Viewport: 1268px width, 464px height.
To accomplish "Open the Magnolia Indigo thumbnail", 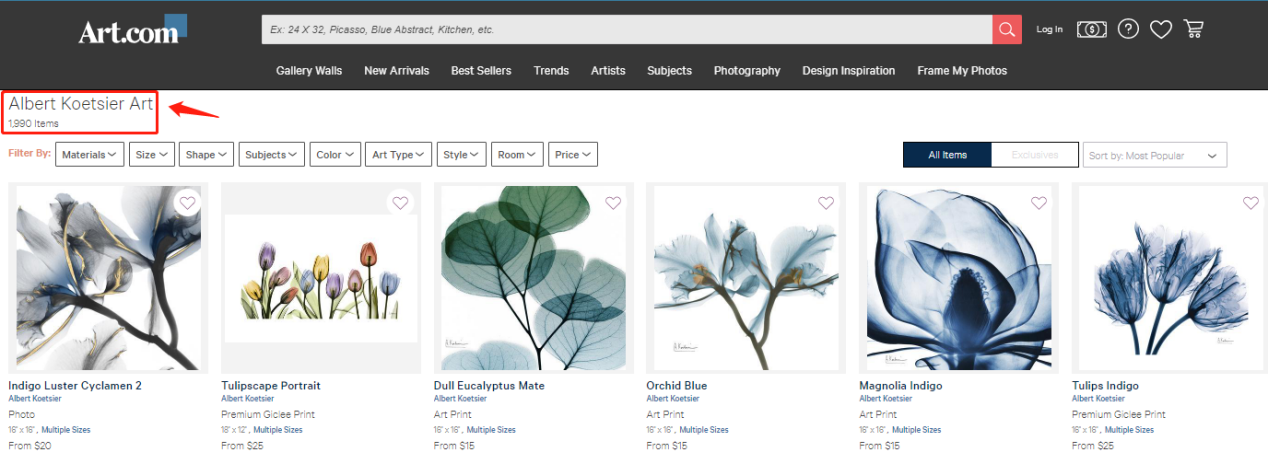I will point(959,278).
